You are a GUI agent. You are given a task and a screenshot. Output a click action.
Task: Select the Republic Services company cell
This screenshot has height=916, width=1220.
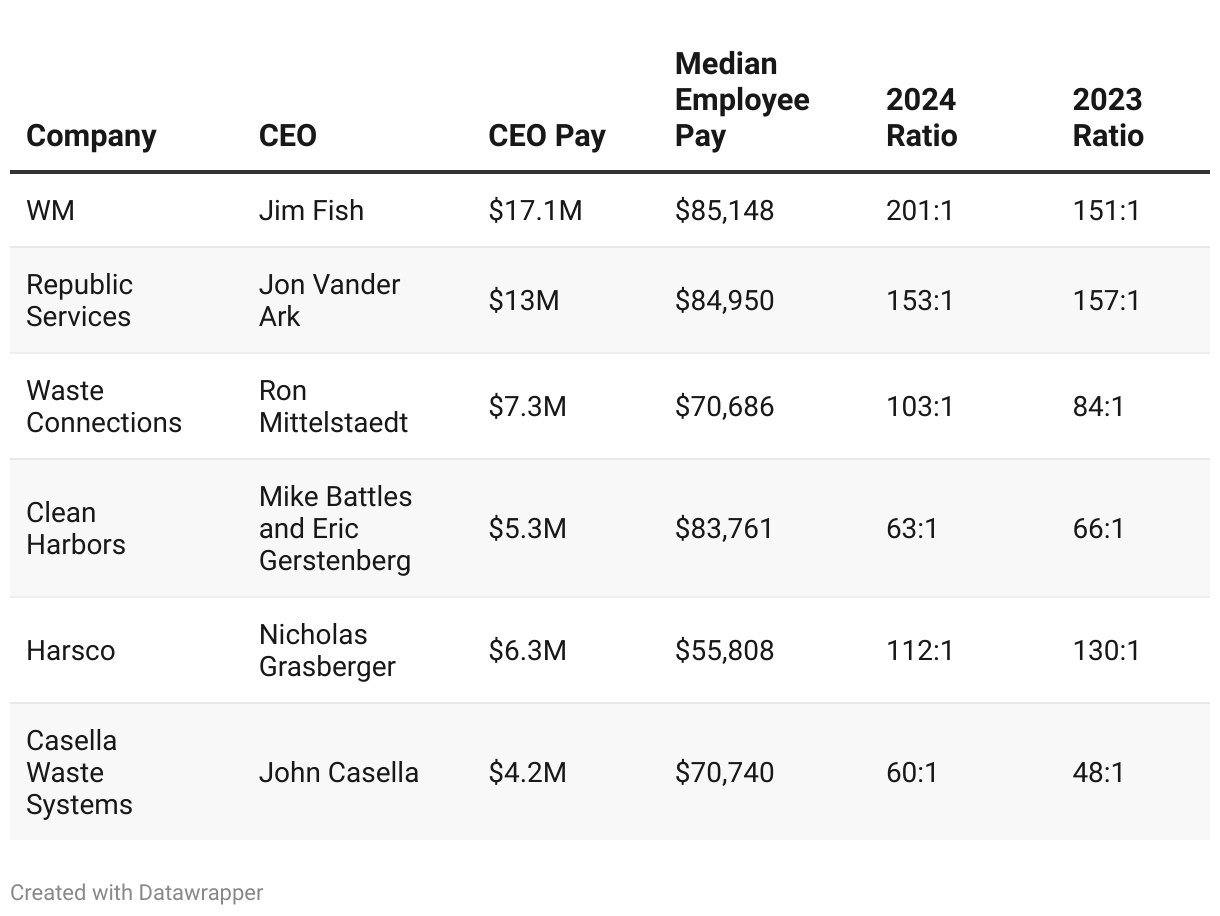click(x=79, y=300)
